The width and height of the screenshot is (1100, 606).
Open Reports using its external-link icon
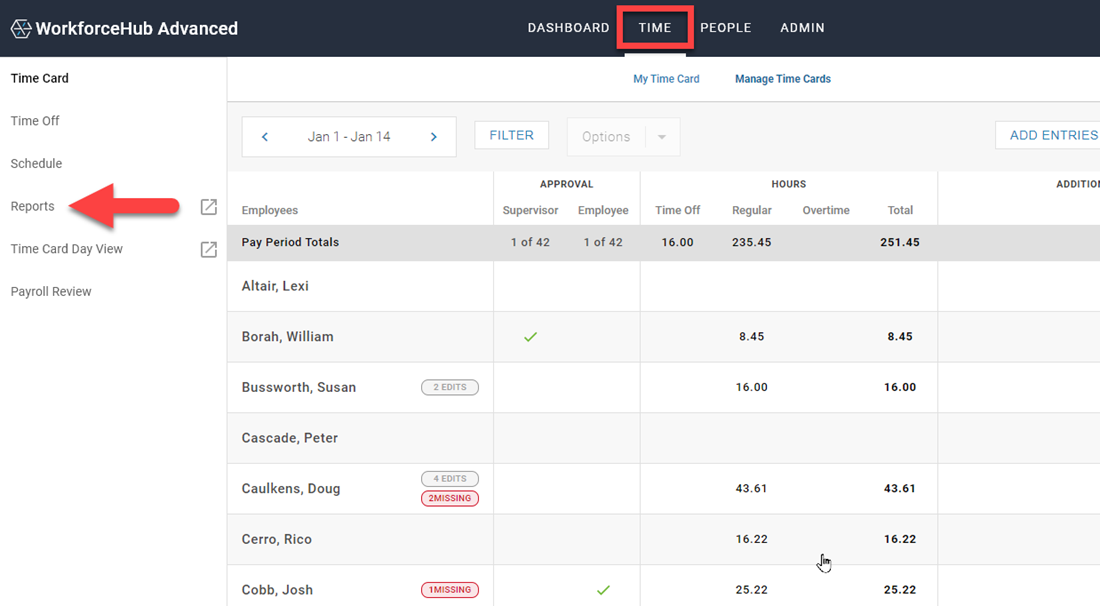208,206
